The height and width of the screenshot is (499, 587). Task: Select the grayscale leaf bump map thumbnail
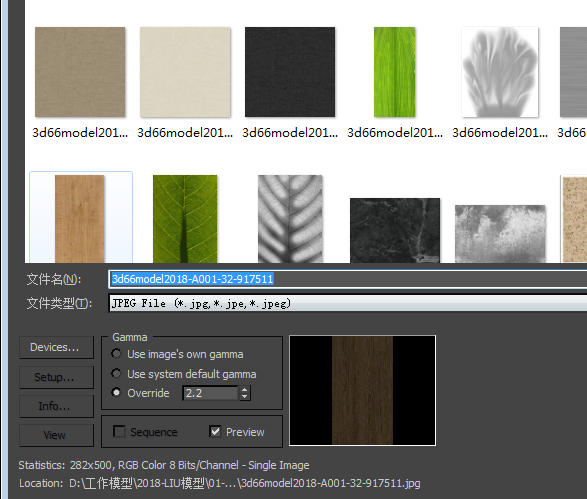(290, 219)
